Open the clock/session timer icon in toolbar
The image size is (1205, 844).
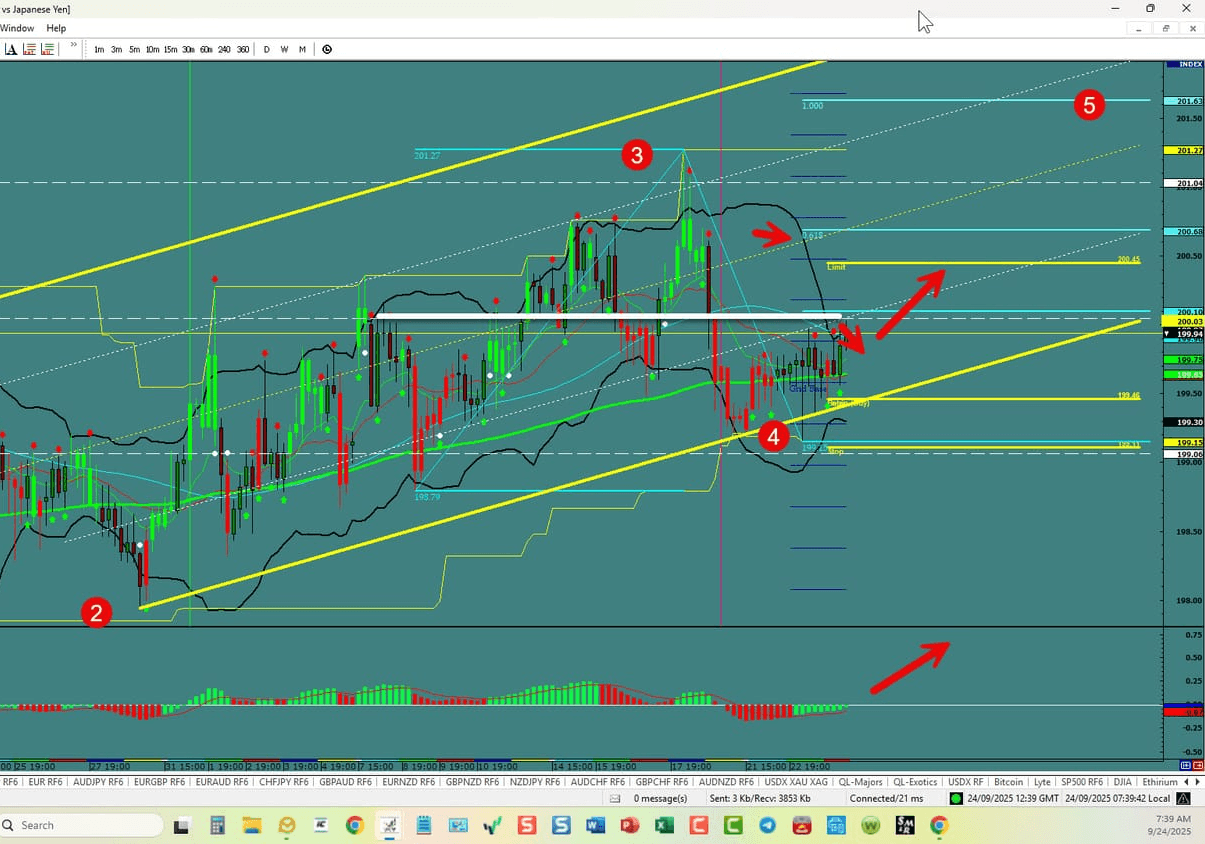[x=327, y=48]
